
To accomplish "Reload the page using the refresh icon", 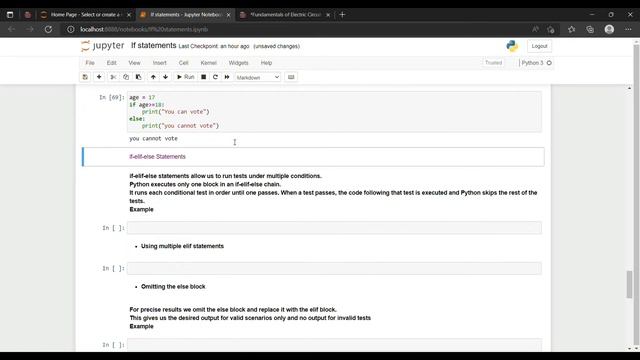I will coord(48,29).
